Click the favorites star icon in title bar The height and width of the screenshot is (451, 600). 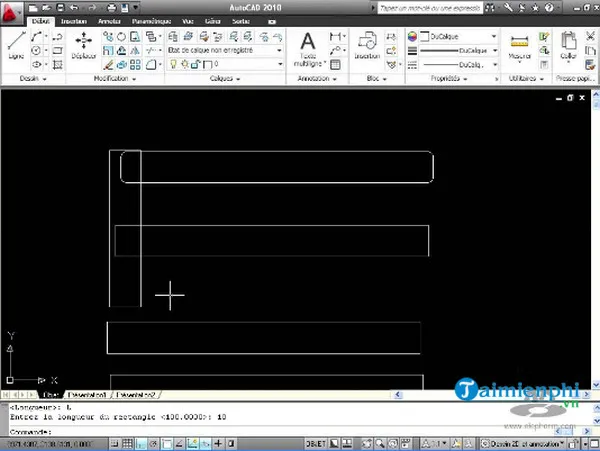click(x=535, y=7)
